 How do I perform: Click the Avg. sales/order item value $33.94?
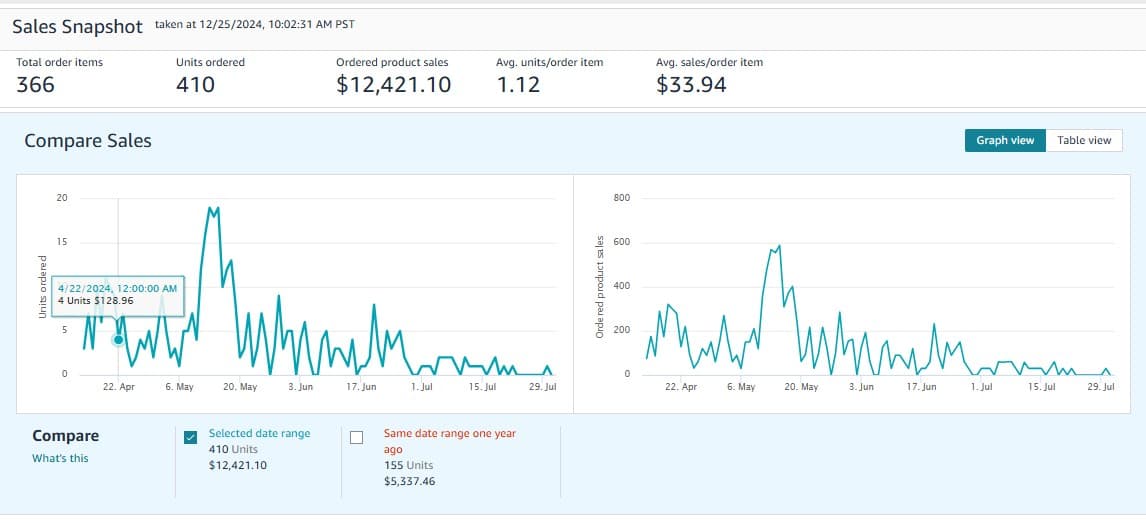coord(691,85)
